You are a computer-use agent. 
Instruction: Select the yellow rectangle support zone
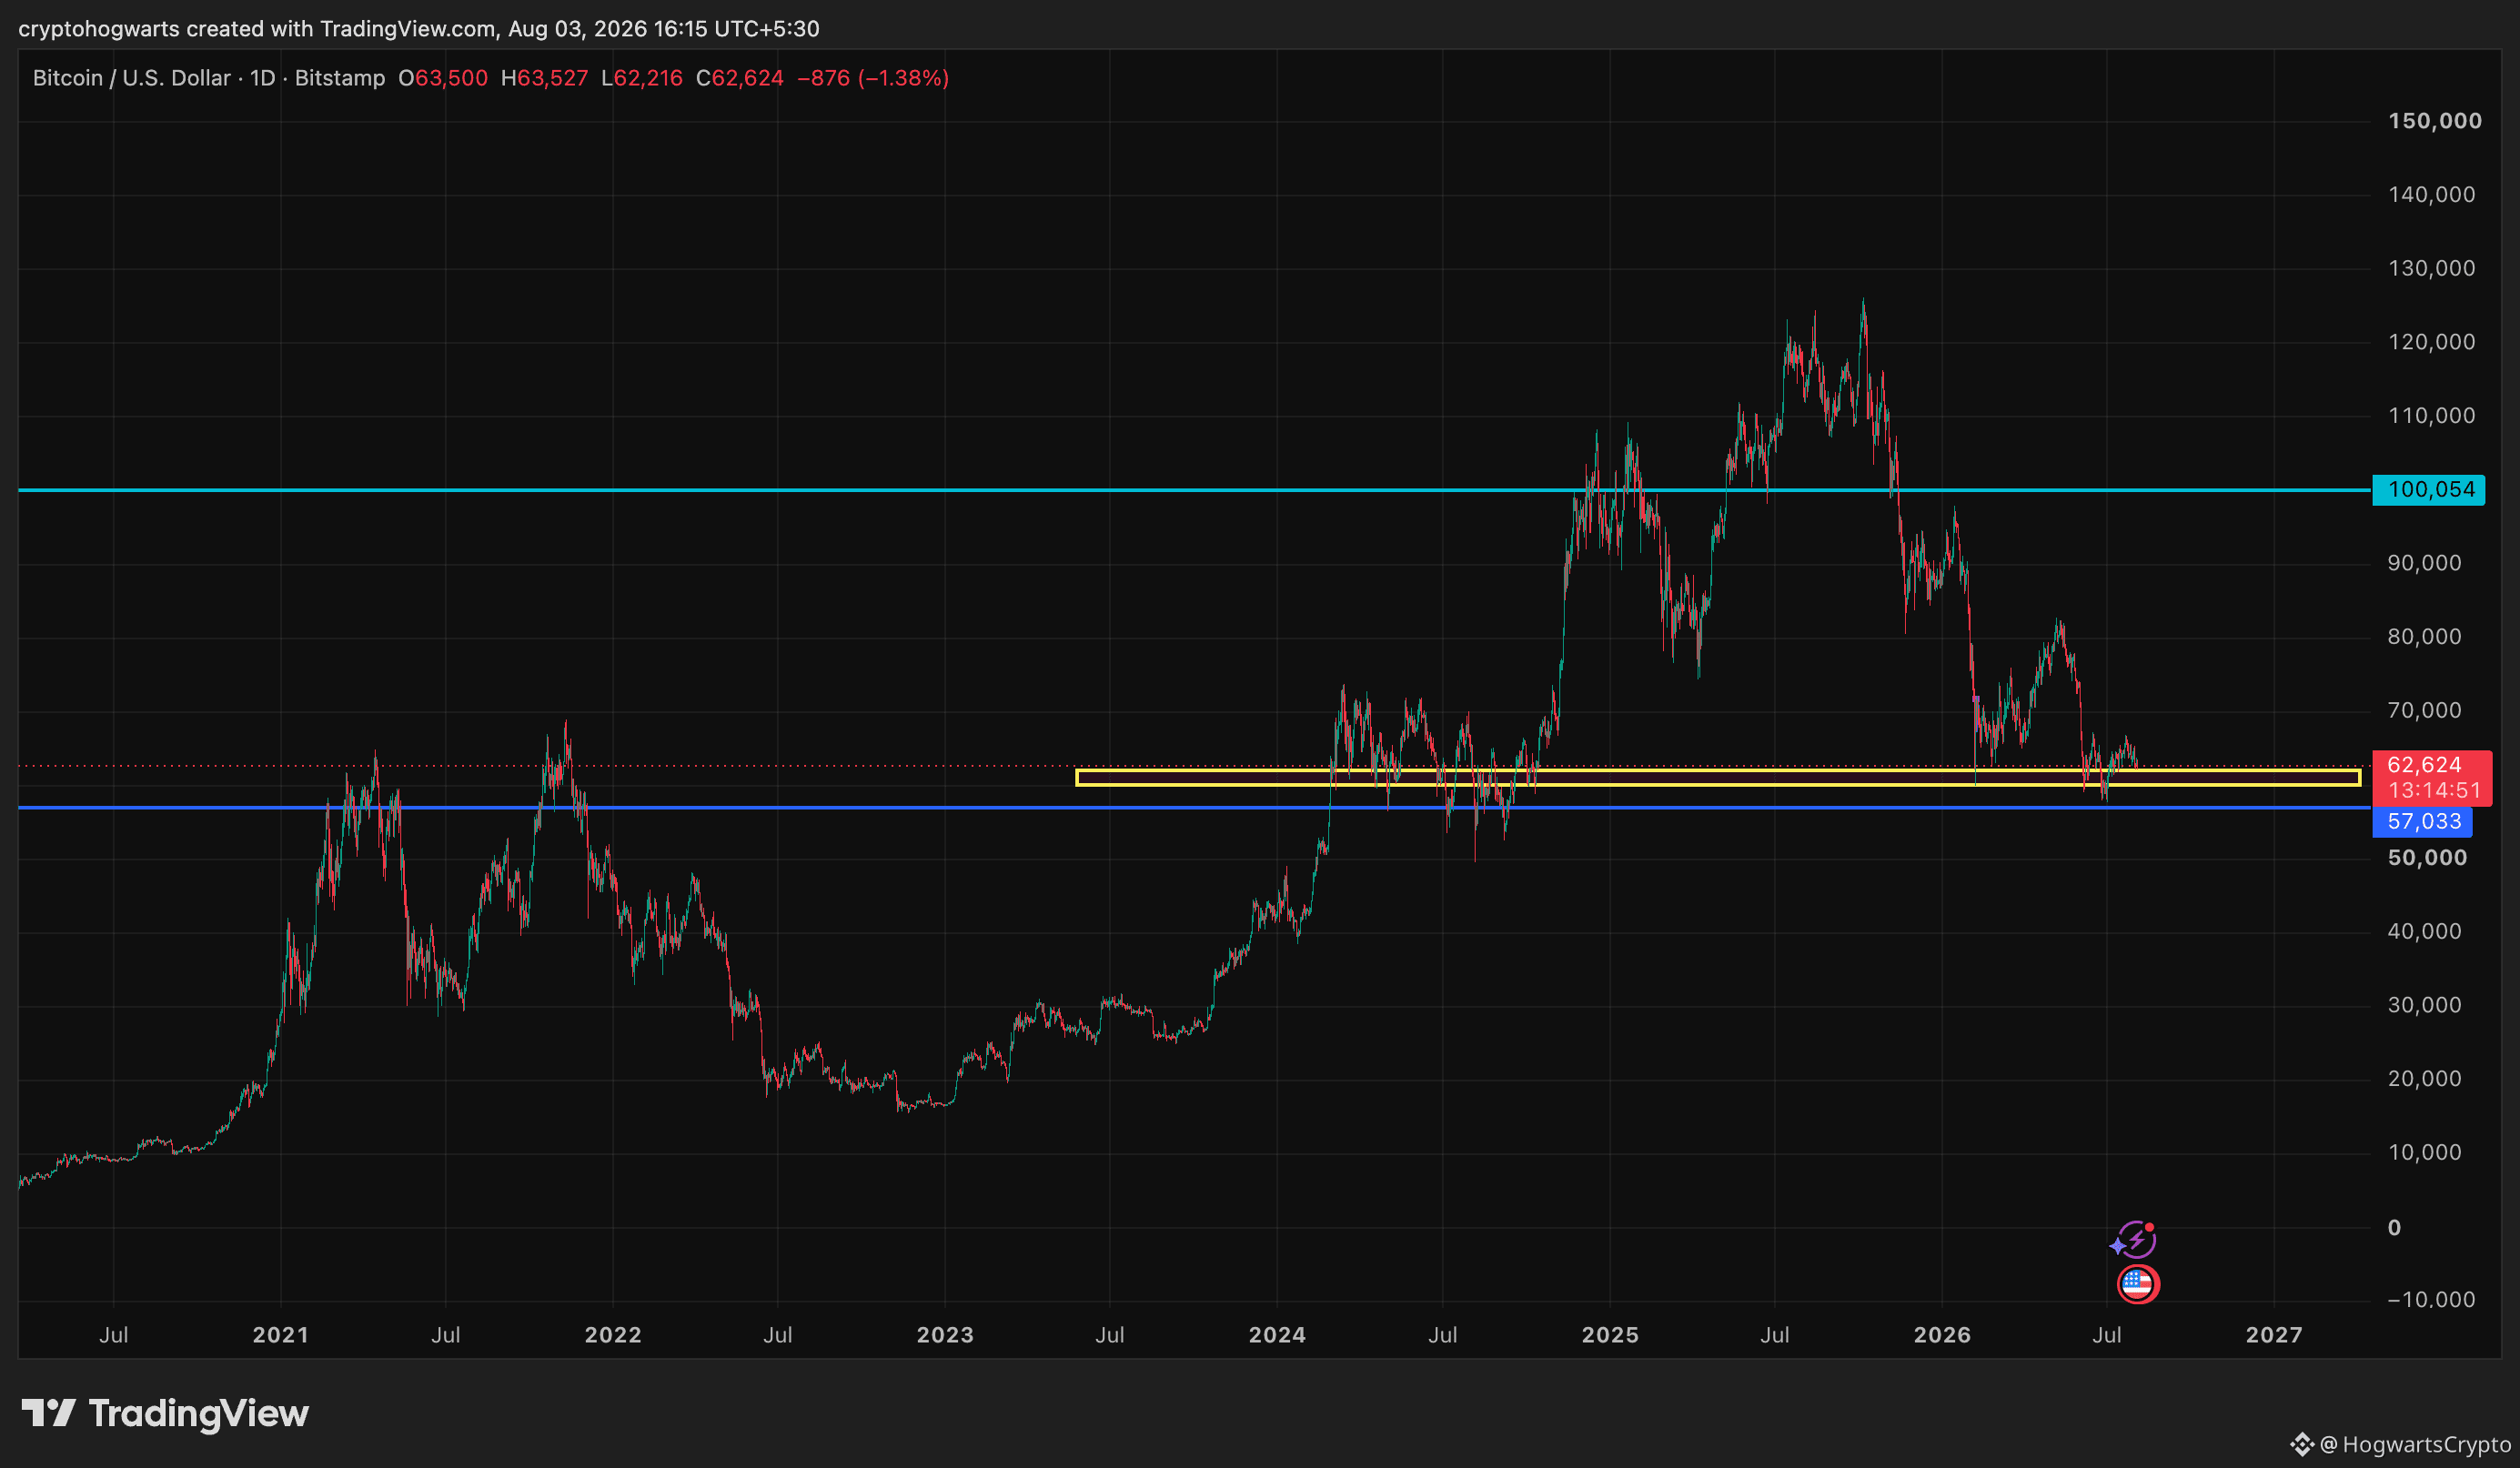[x=1718, y=777]
